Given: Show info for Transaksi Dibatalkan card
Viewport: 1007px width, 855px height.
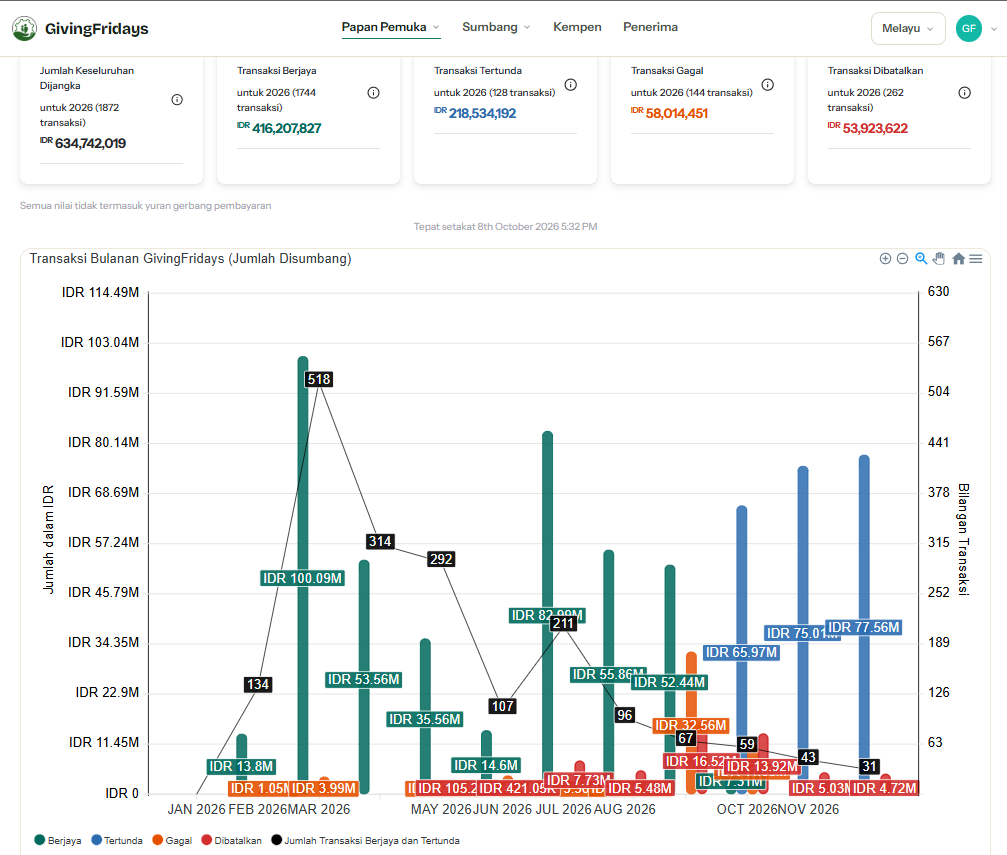Looking at the screenshot, I should point(965,93).
